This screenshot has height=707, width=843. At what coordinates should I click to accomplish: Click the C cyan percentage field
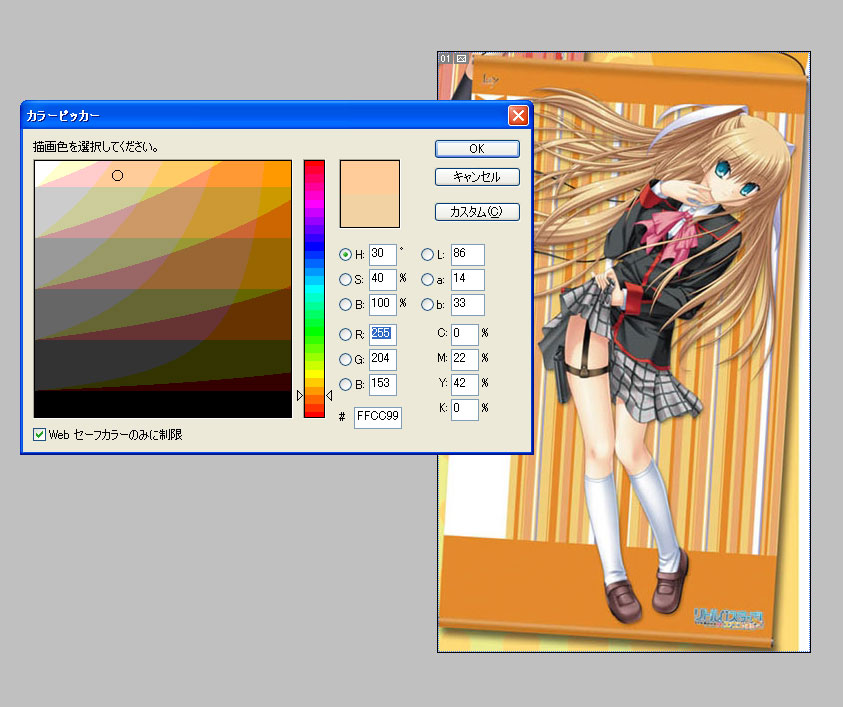pos(465,334)
